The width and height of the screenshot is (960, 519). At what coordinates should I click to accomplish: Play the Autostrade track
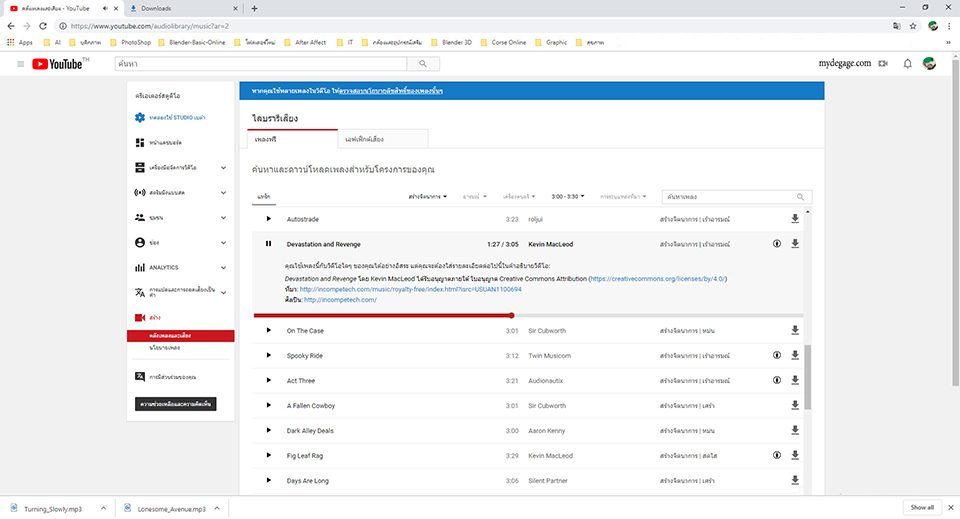pos(268,218)
